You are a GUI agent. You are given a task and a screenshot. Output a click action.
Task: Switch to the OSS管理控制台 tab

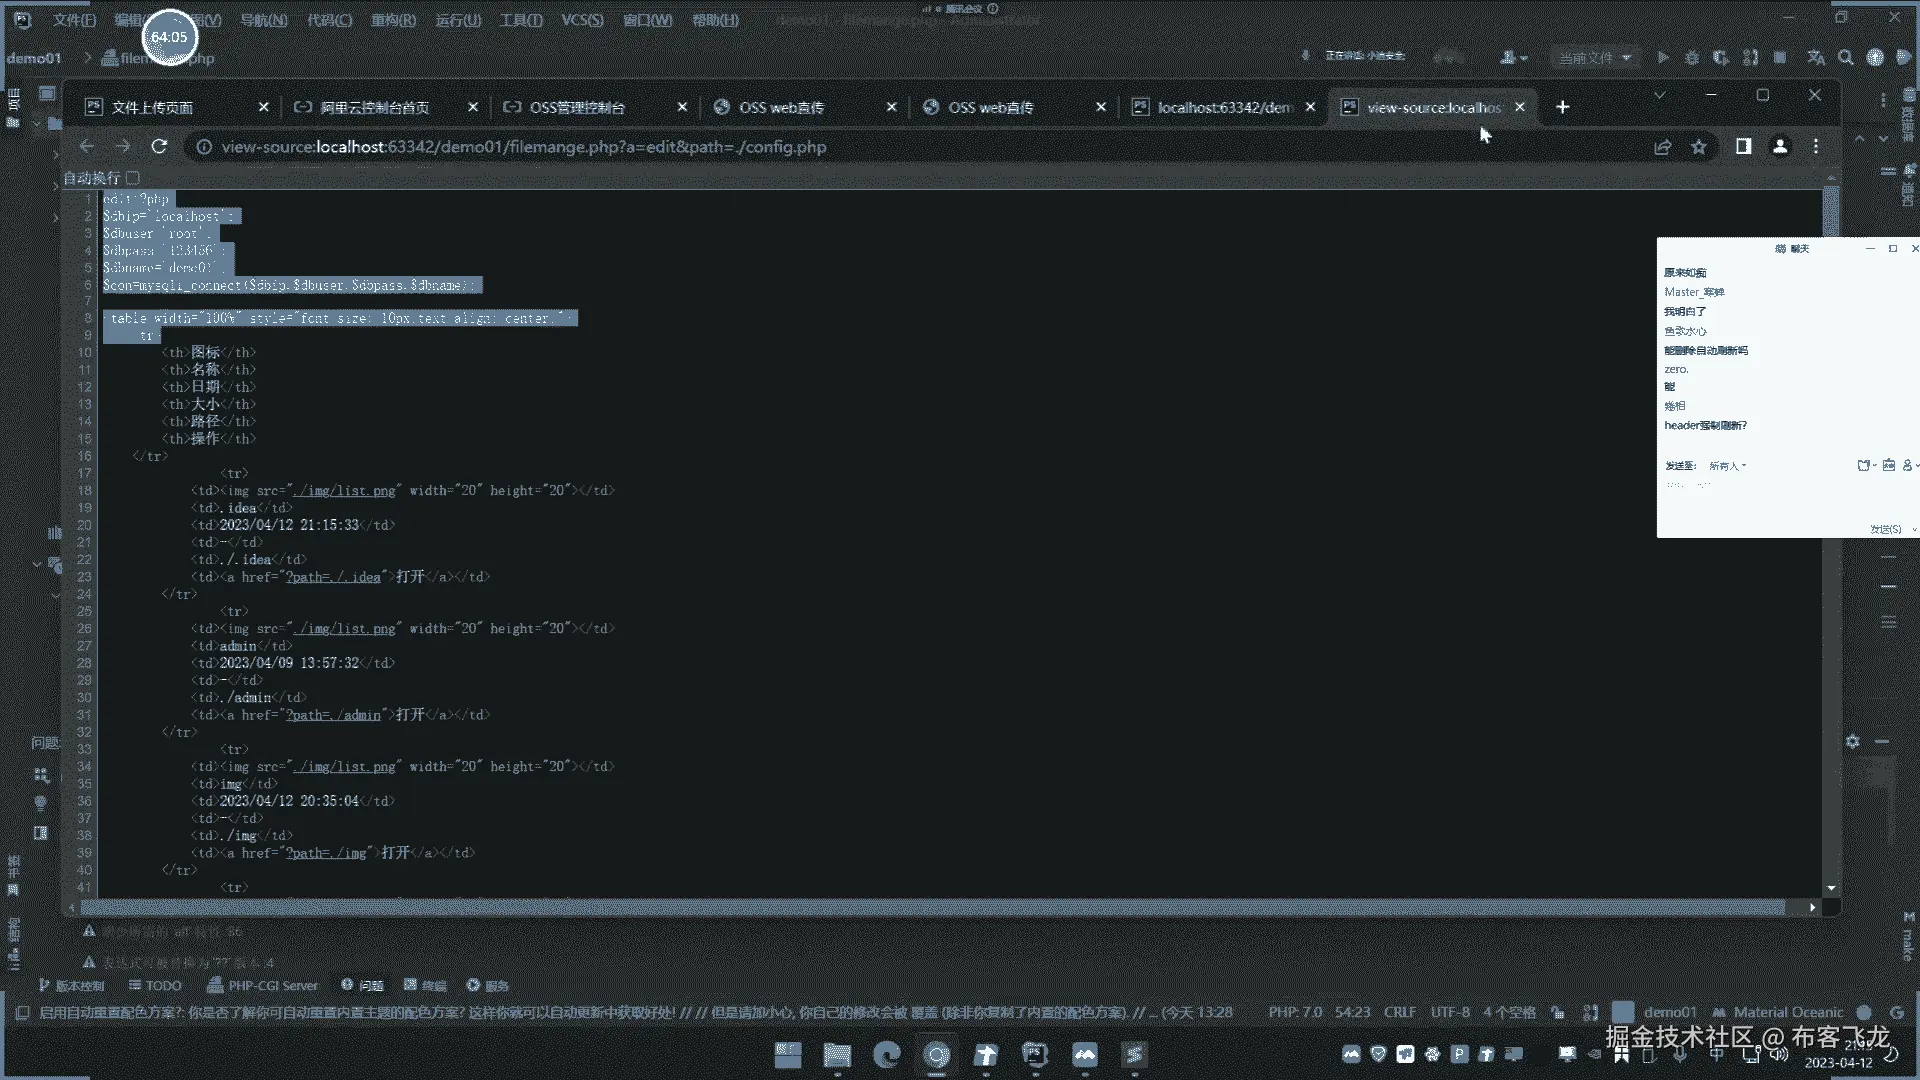point(577,107)
